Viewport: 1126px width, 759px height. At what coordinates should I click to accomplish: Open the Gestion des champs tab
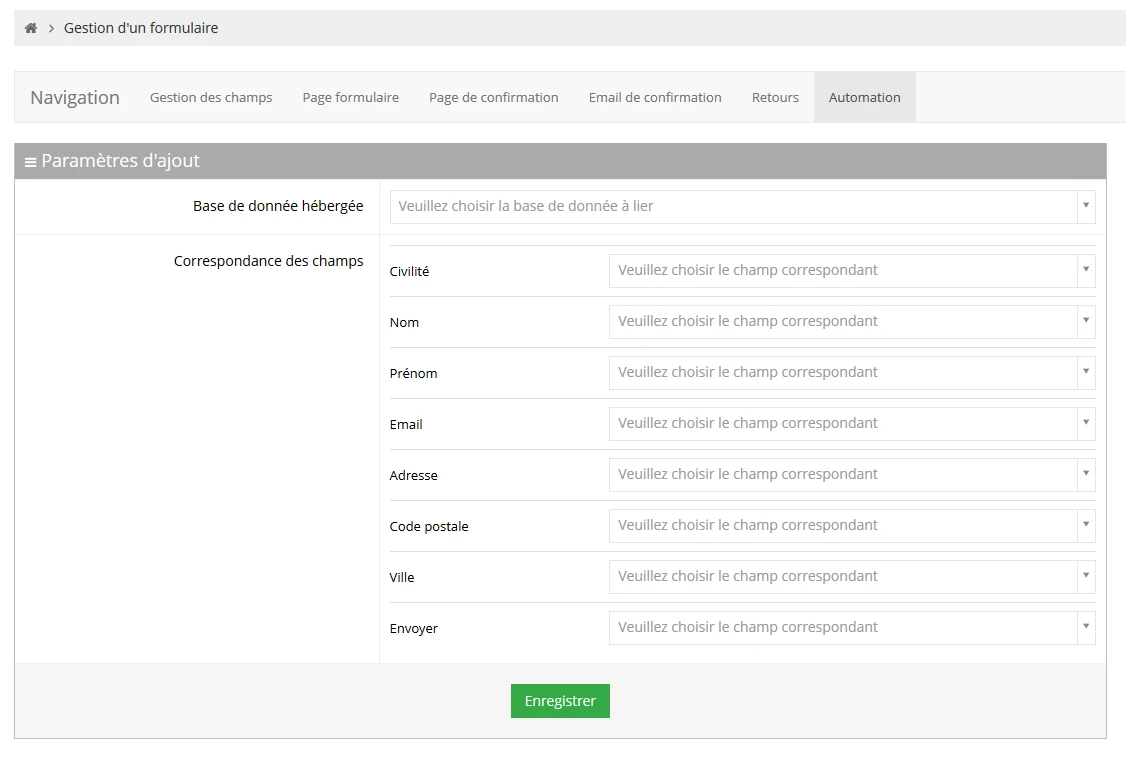point(211,97)
